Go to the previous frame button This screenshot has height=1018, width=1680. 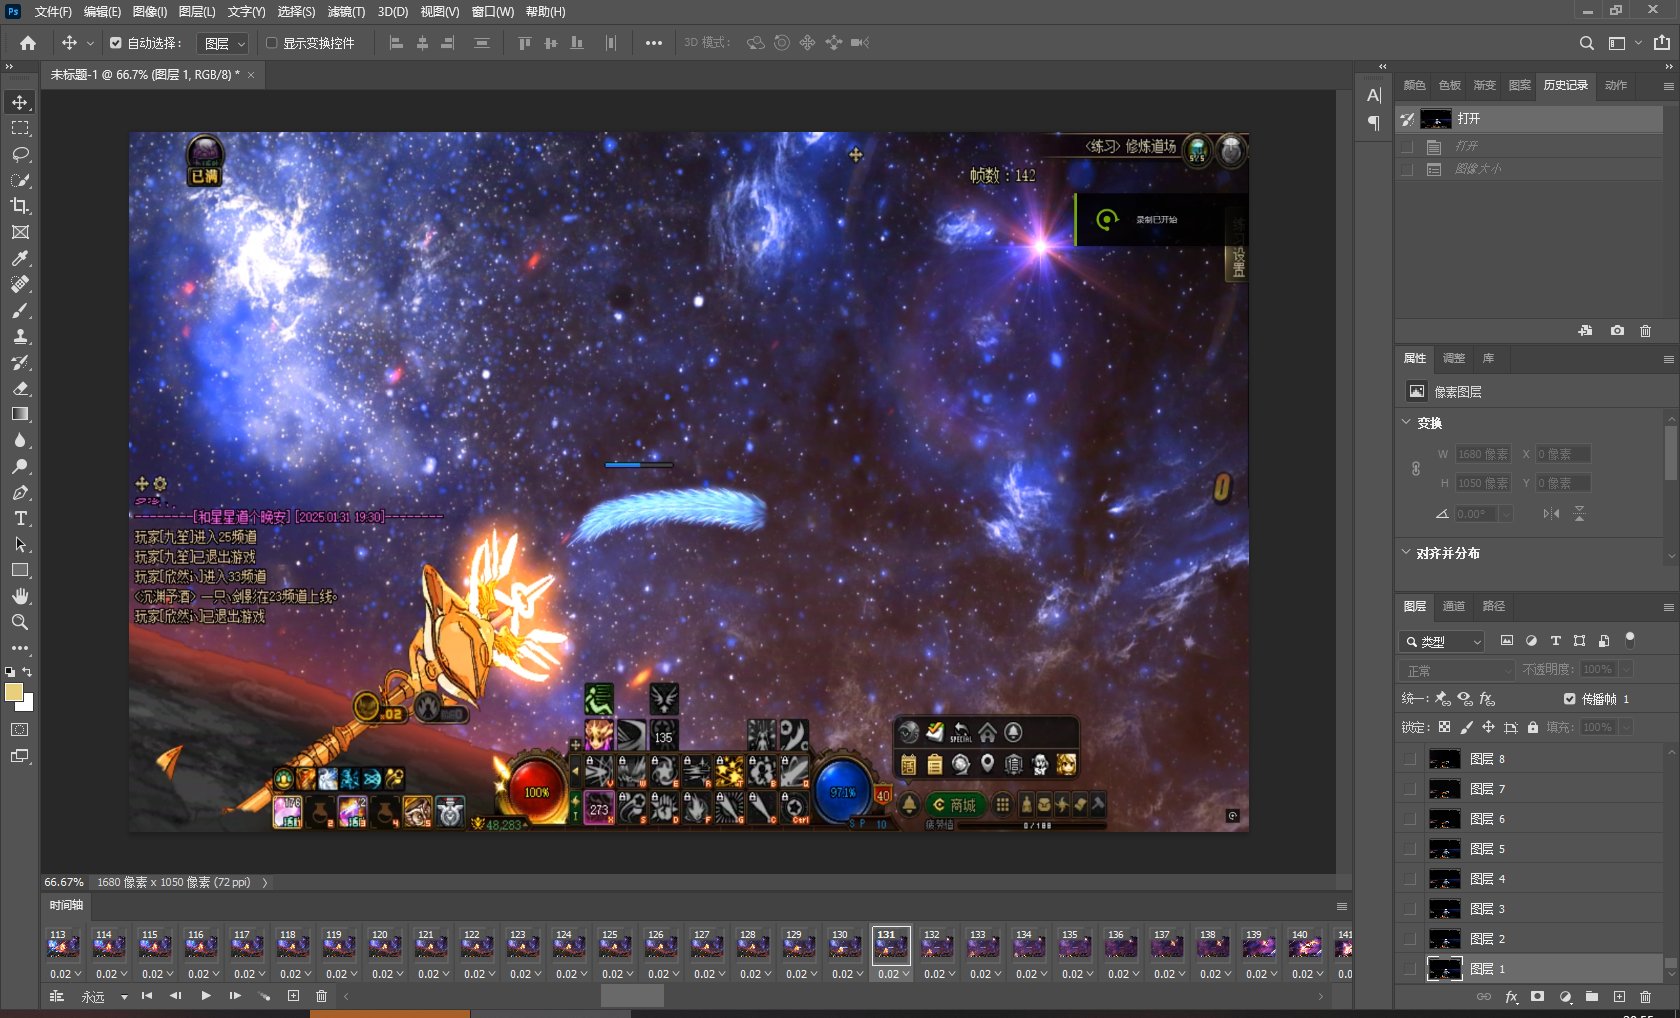[176, 996]
